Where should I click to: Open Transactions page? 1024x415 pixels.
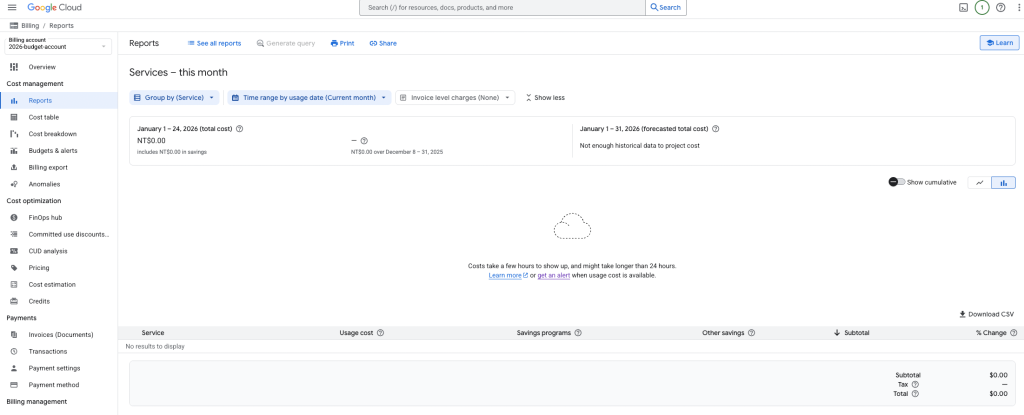pyautogui.click(x=59, y=352)
